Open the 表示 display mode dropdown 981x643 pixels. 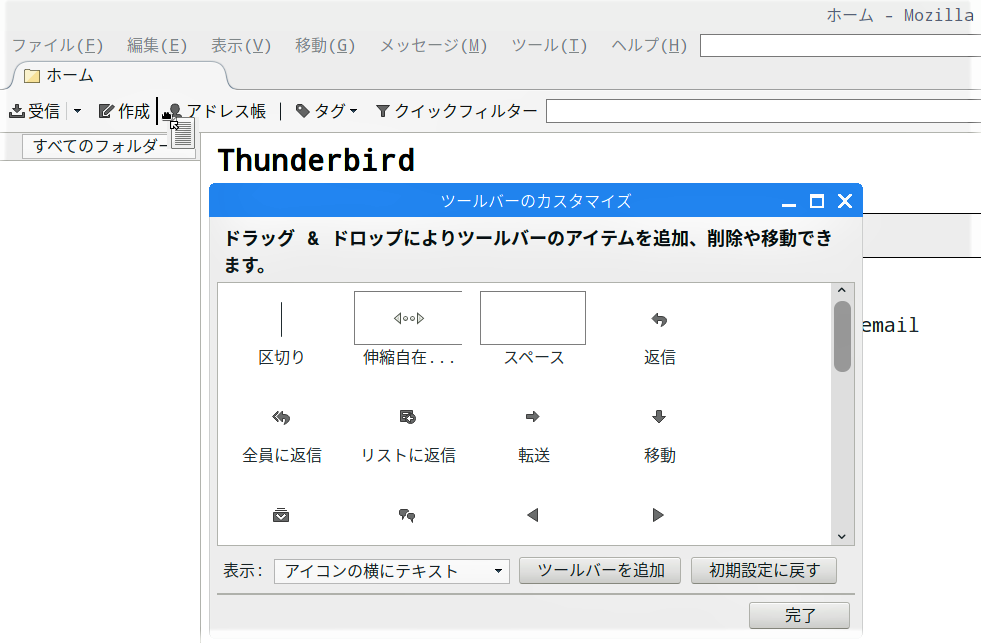point(392,571)
